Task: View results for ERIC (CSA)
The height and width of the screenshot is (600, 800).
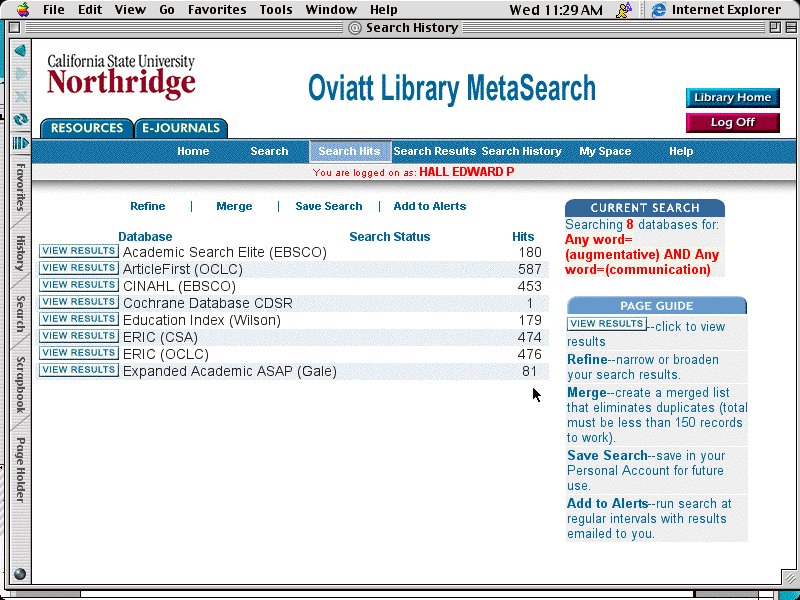Action: [x=79, y=336]
